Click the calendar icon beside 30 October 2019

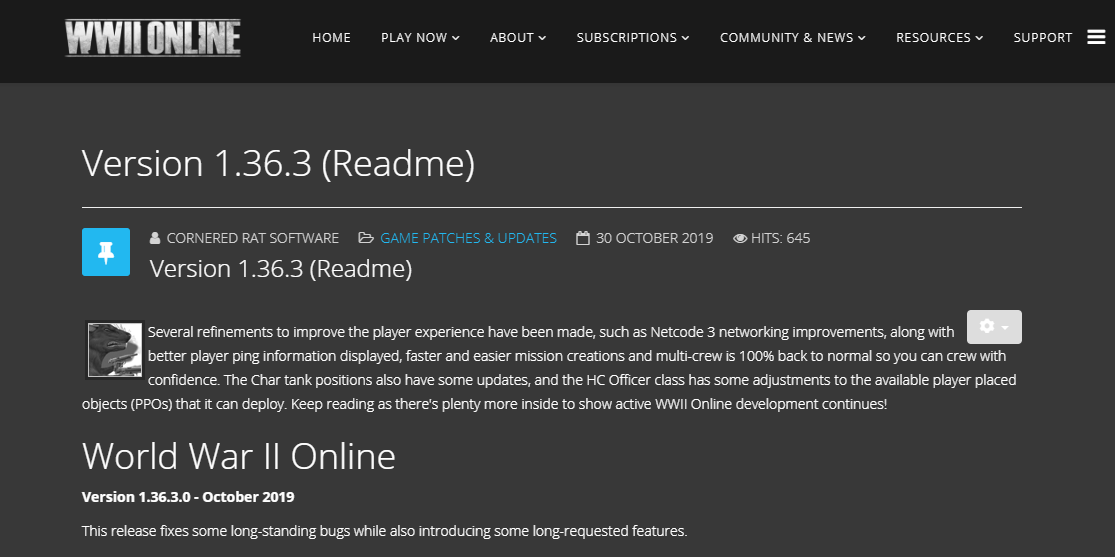[583, 238]
